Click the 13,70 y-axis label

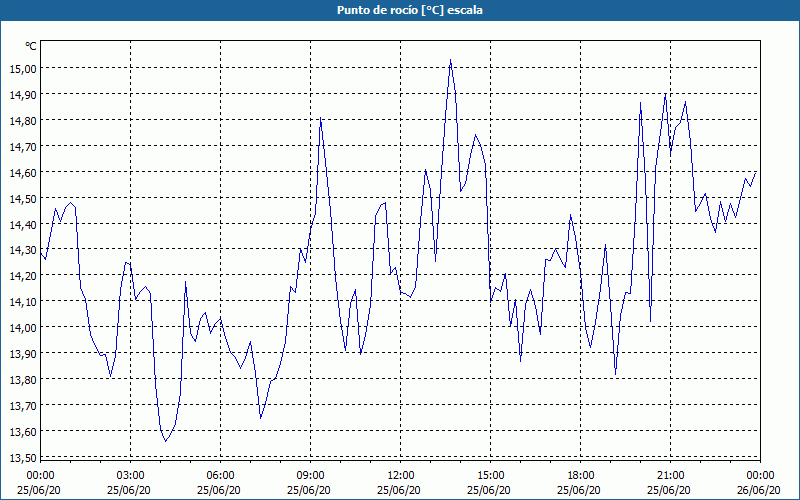(23, 406)
